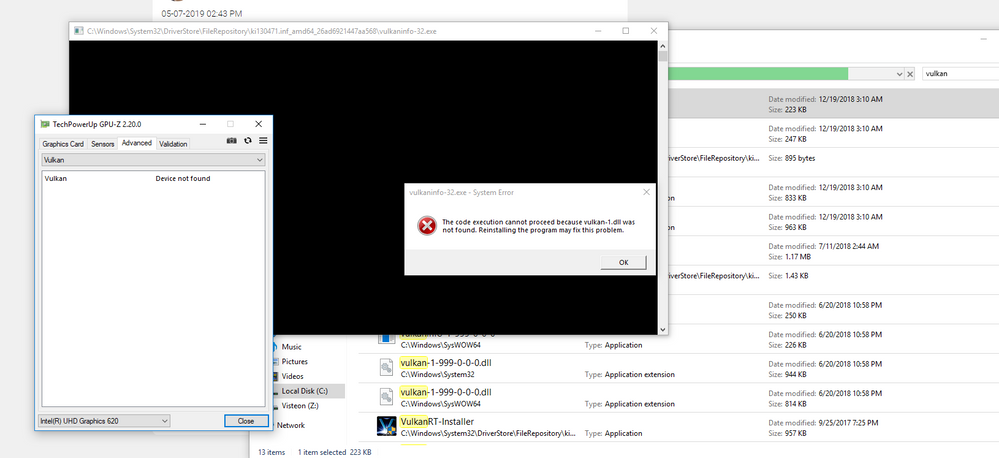Open Music in the Explorer sidebar
Image resolution: width=999 pixels, height=458 pixels.
pyautogui.click(x=291, y=347)
